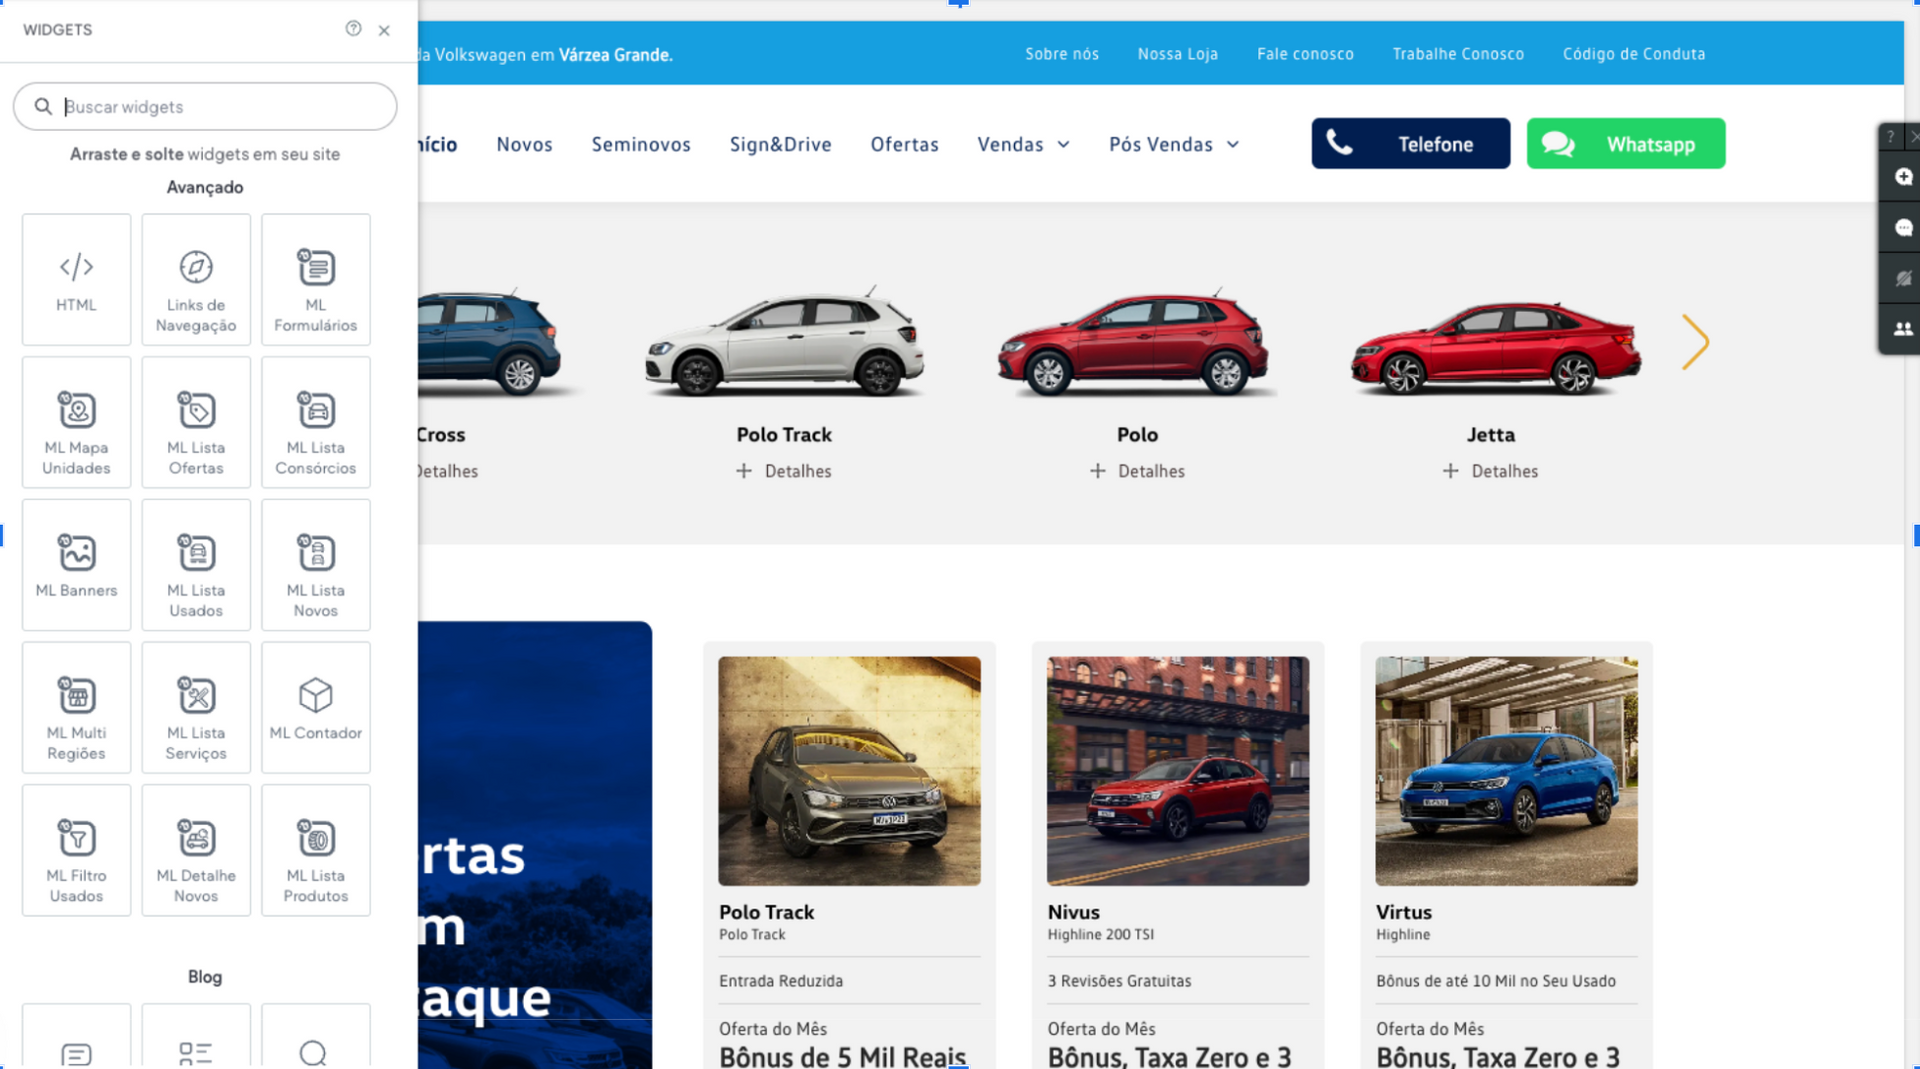
Task: Choose the ML Lista Produtos widget
Action: (x=316, y=850)
